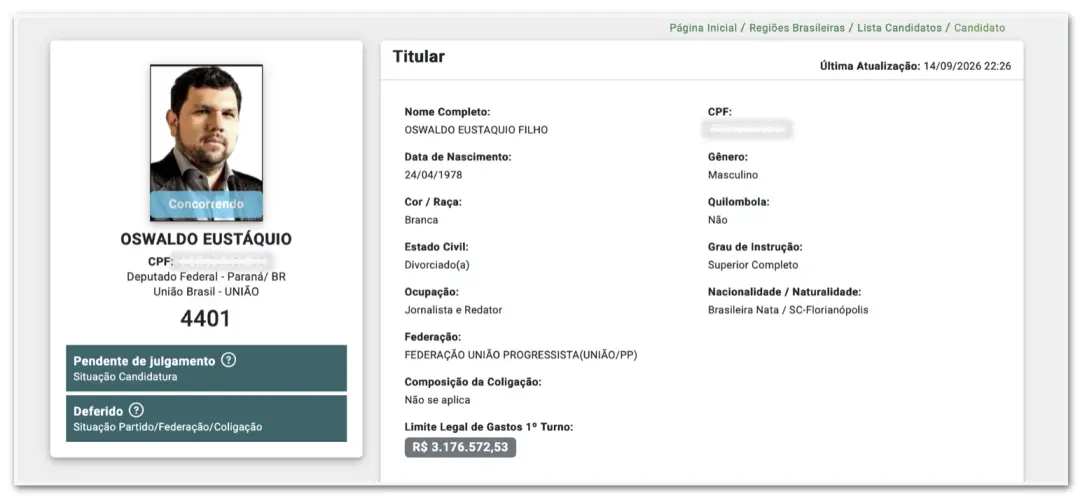Click the candidate name OSWALDO EUSTÁQUIO heading
This screenshot has height=503, width=1080.
point(206,239)
